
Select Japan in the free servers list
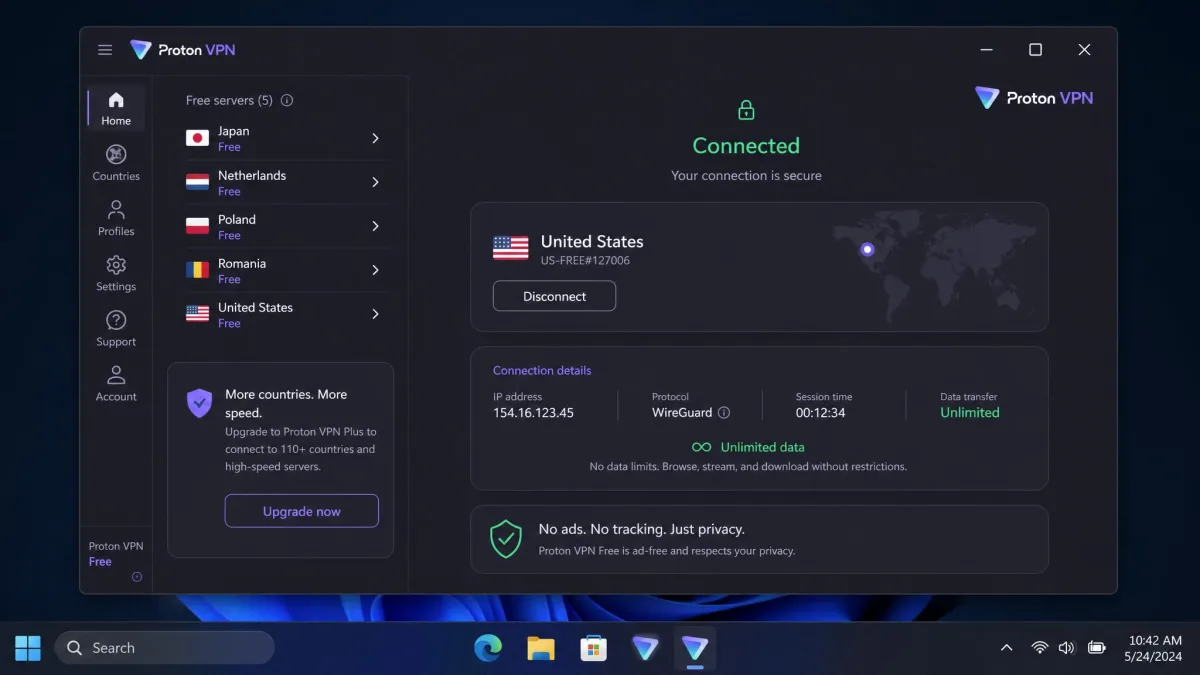286,138
